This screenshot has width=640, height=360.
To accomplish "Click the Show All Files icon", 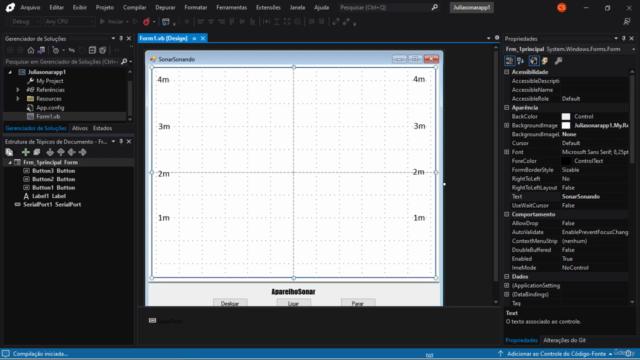I will (x=102, y=50).
